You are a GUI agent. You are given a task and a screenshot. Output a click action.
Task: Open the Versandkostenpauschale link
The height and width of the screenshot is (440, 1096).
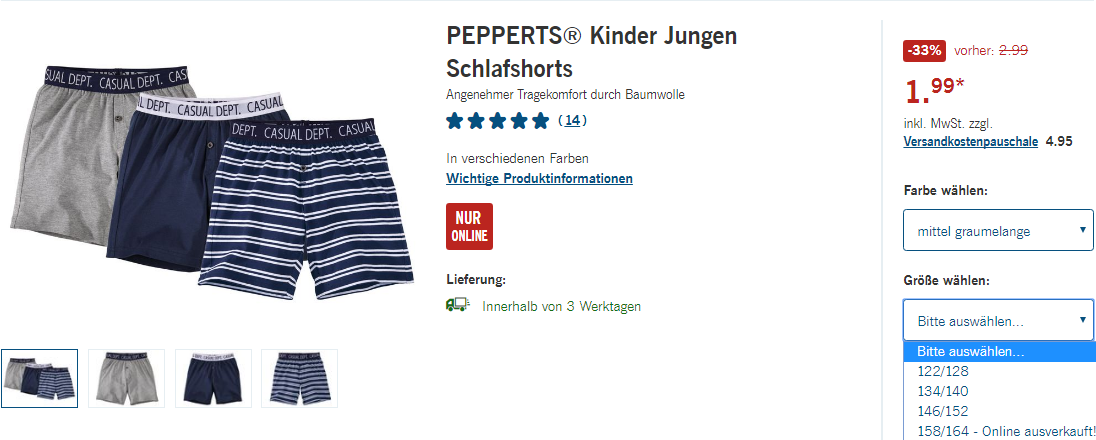point(971,141)
